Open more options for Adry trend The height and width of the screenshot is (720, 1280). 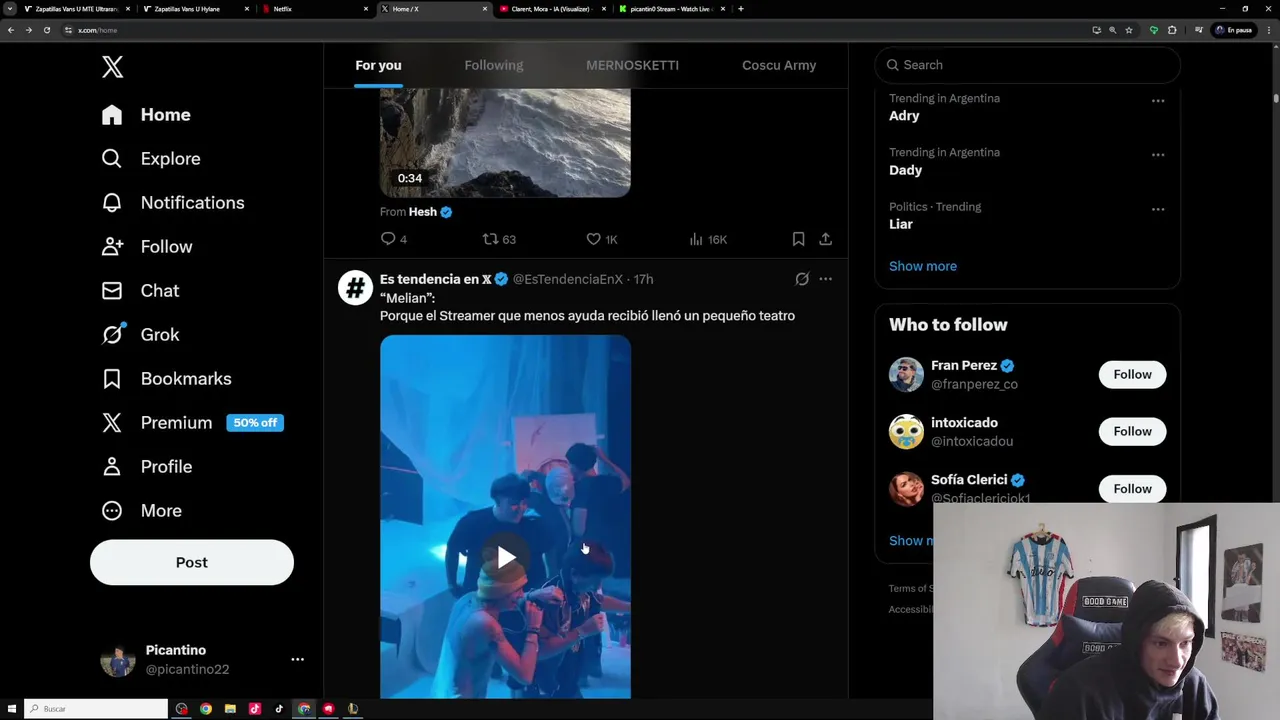click(x=1158, y=101)
